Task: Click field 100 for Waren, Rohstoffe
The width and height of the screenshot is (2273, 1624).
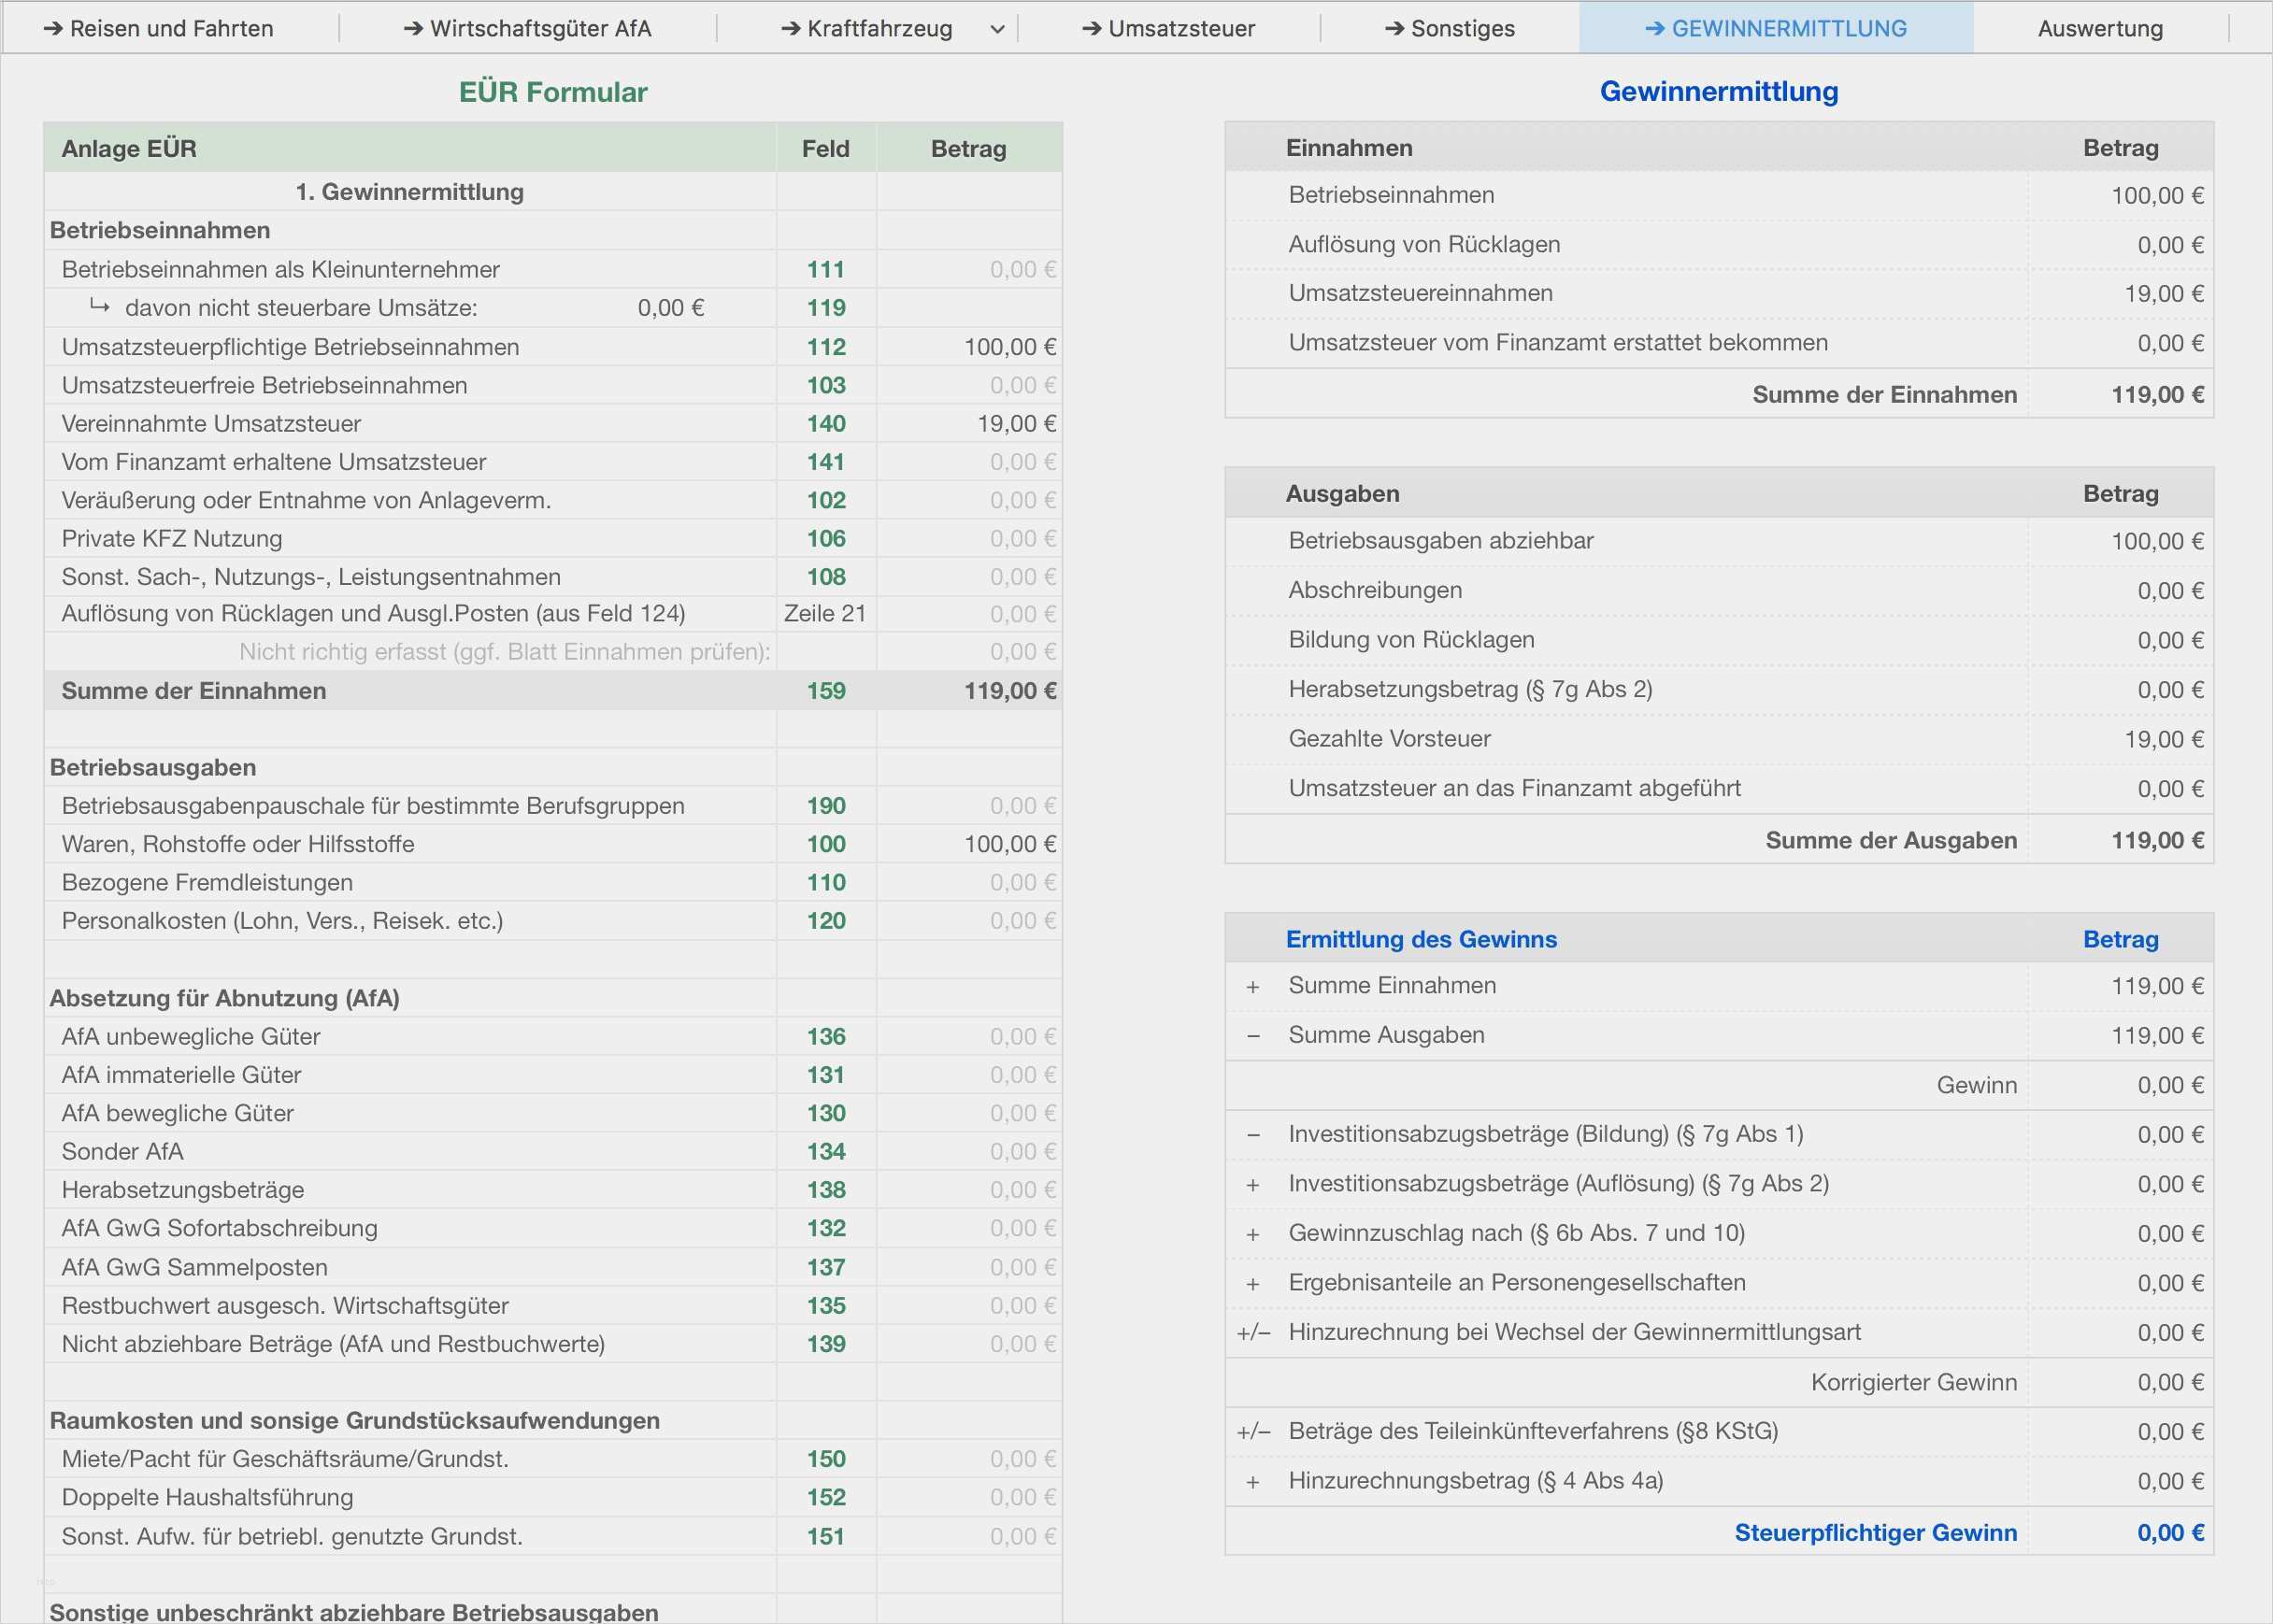Action: (826, 844)
